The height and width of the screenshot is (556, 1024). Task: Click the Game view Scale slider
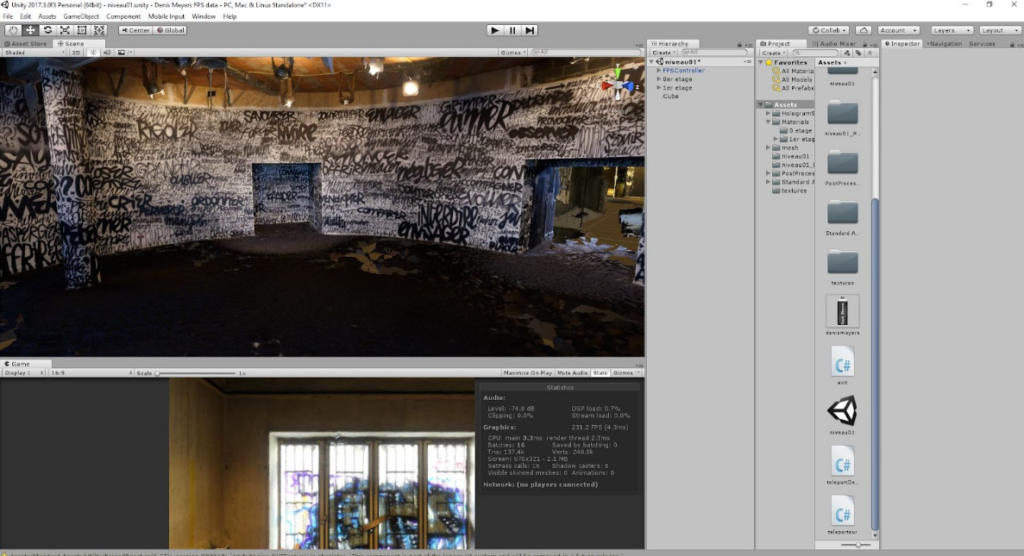click(x=196, y=373)
